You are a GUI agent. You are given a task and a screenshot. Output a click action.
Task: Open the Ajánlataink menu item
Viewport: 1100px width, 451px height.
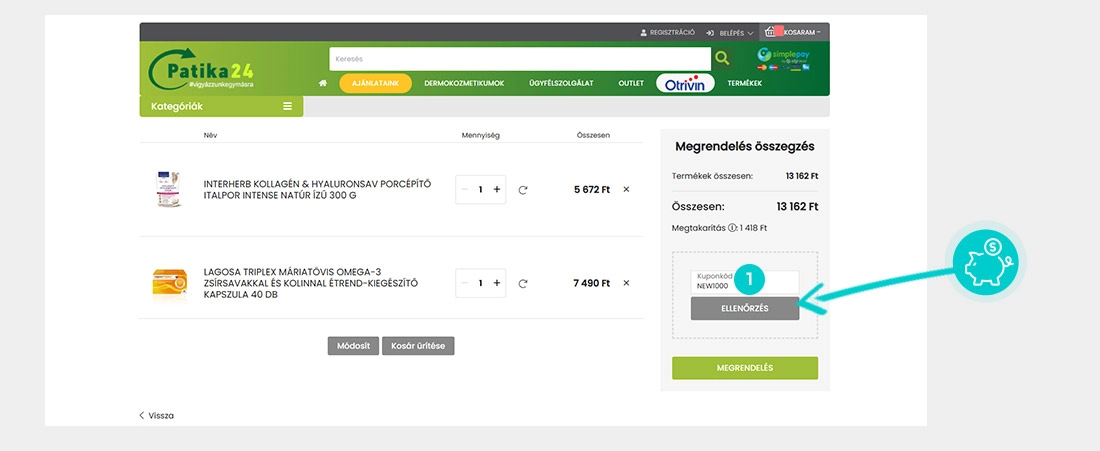(x=375, y=83)
